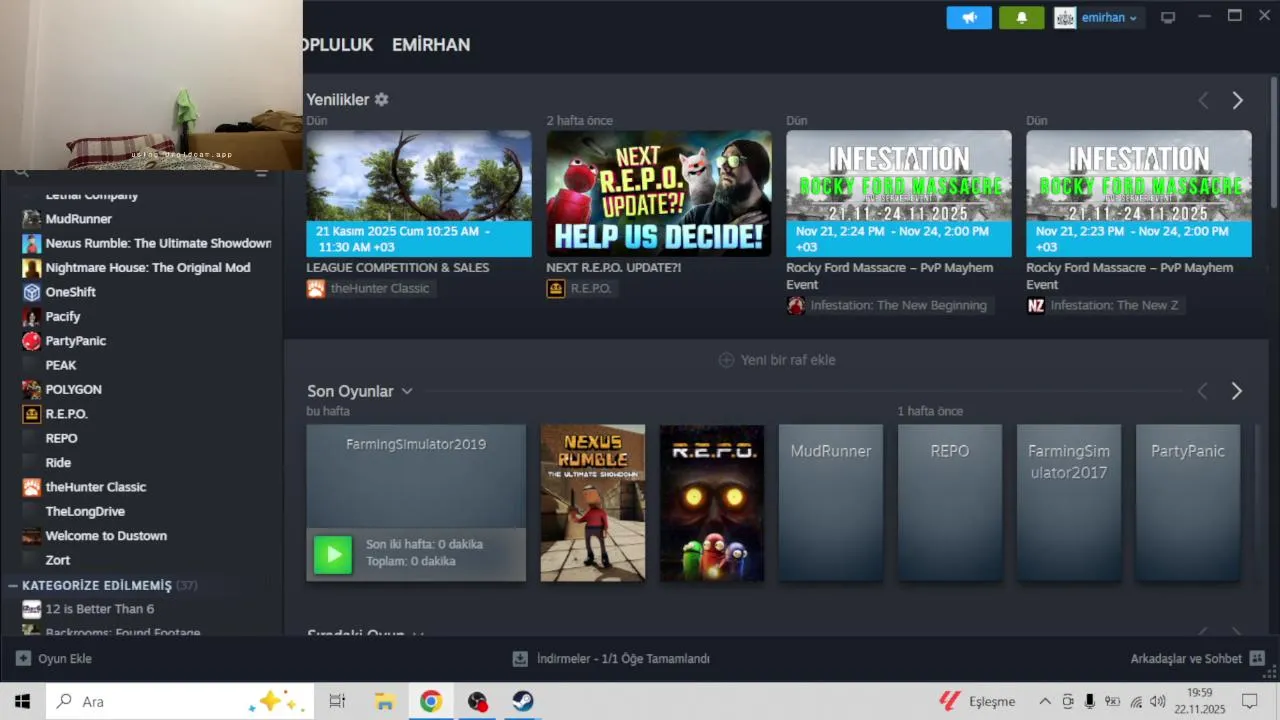The height and width of the screenshot is (720, 1280).
Task: Play FarmingSimulator2019 with green play button
Action: (333, 554)
